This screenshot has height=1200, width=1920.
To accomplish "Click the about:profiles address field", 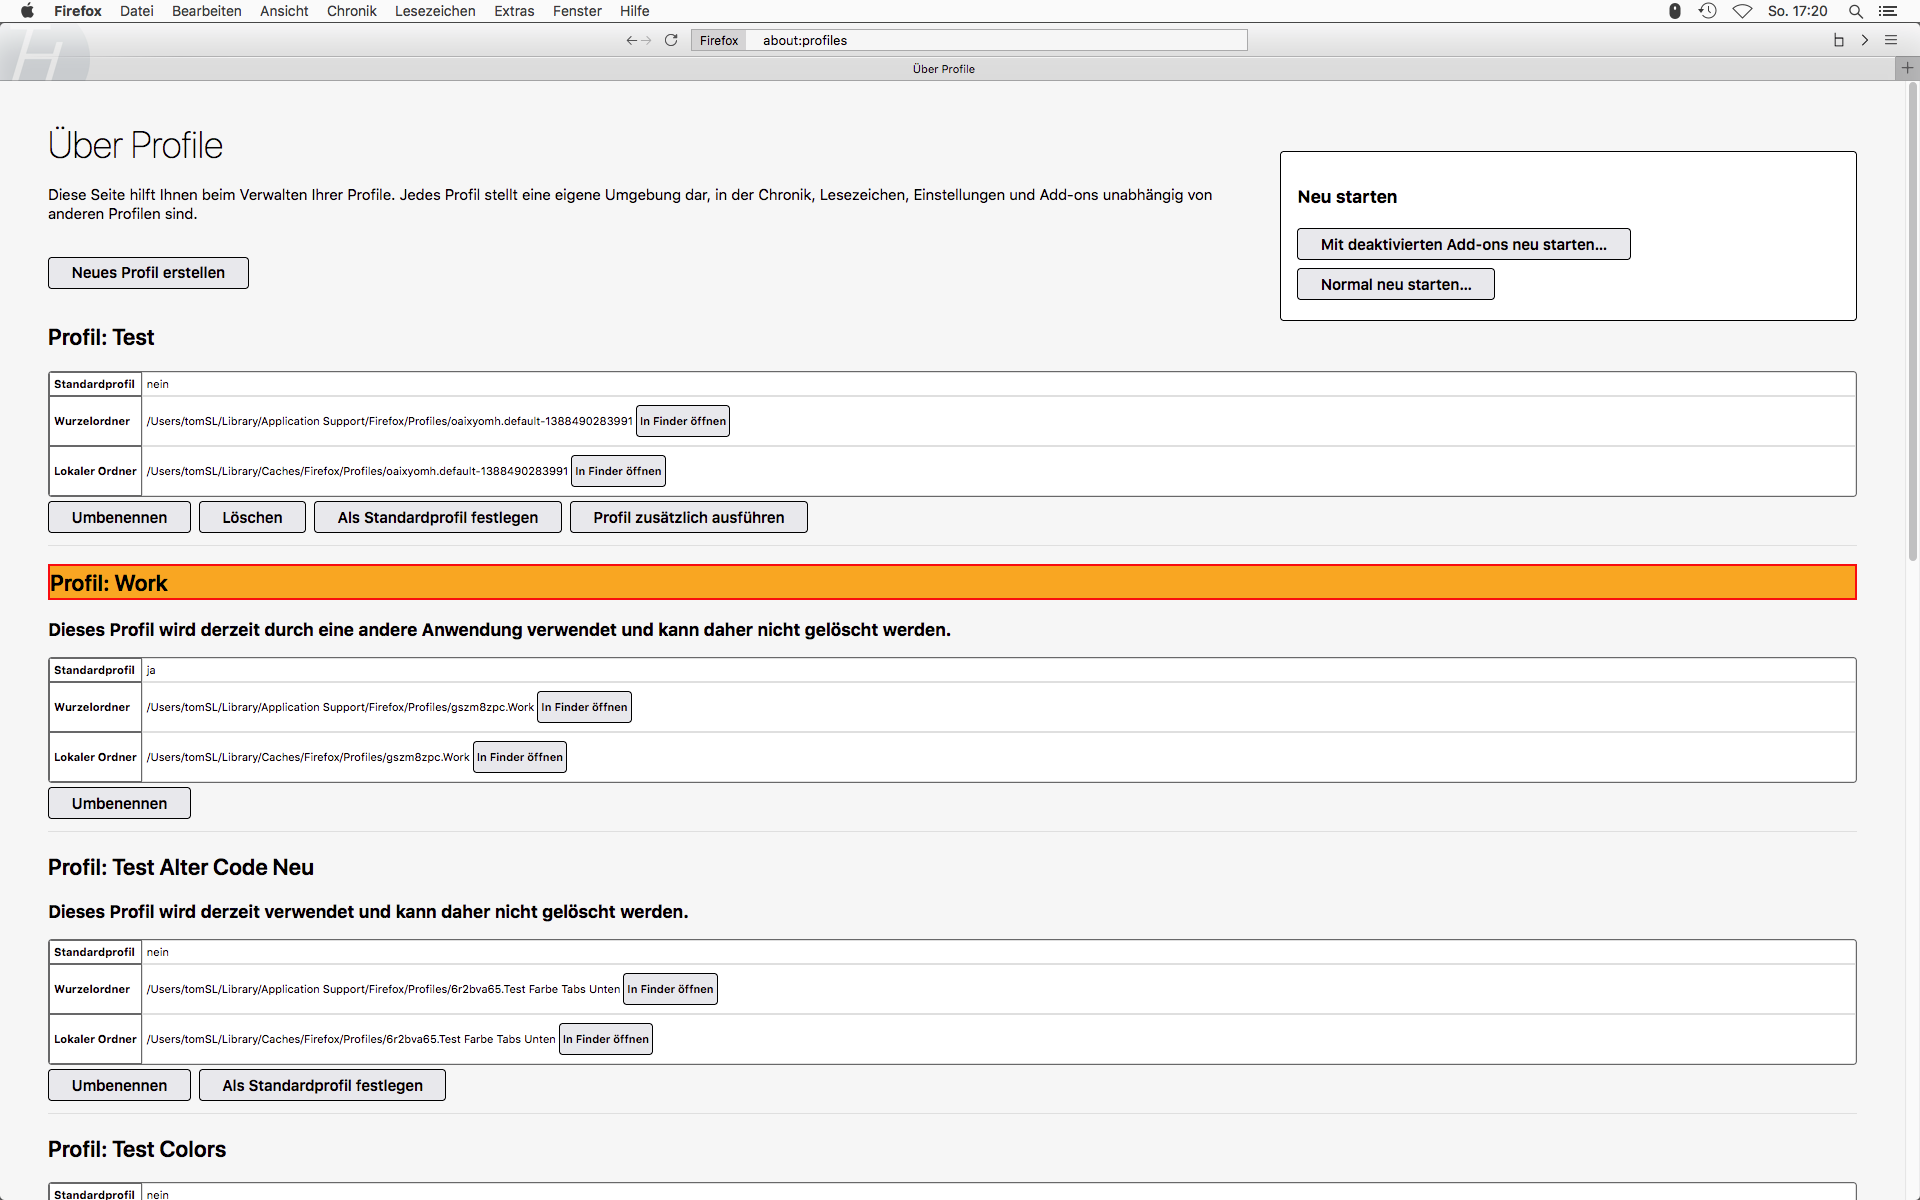I will click(x=995, y=40).
